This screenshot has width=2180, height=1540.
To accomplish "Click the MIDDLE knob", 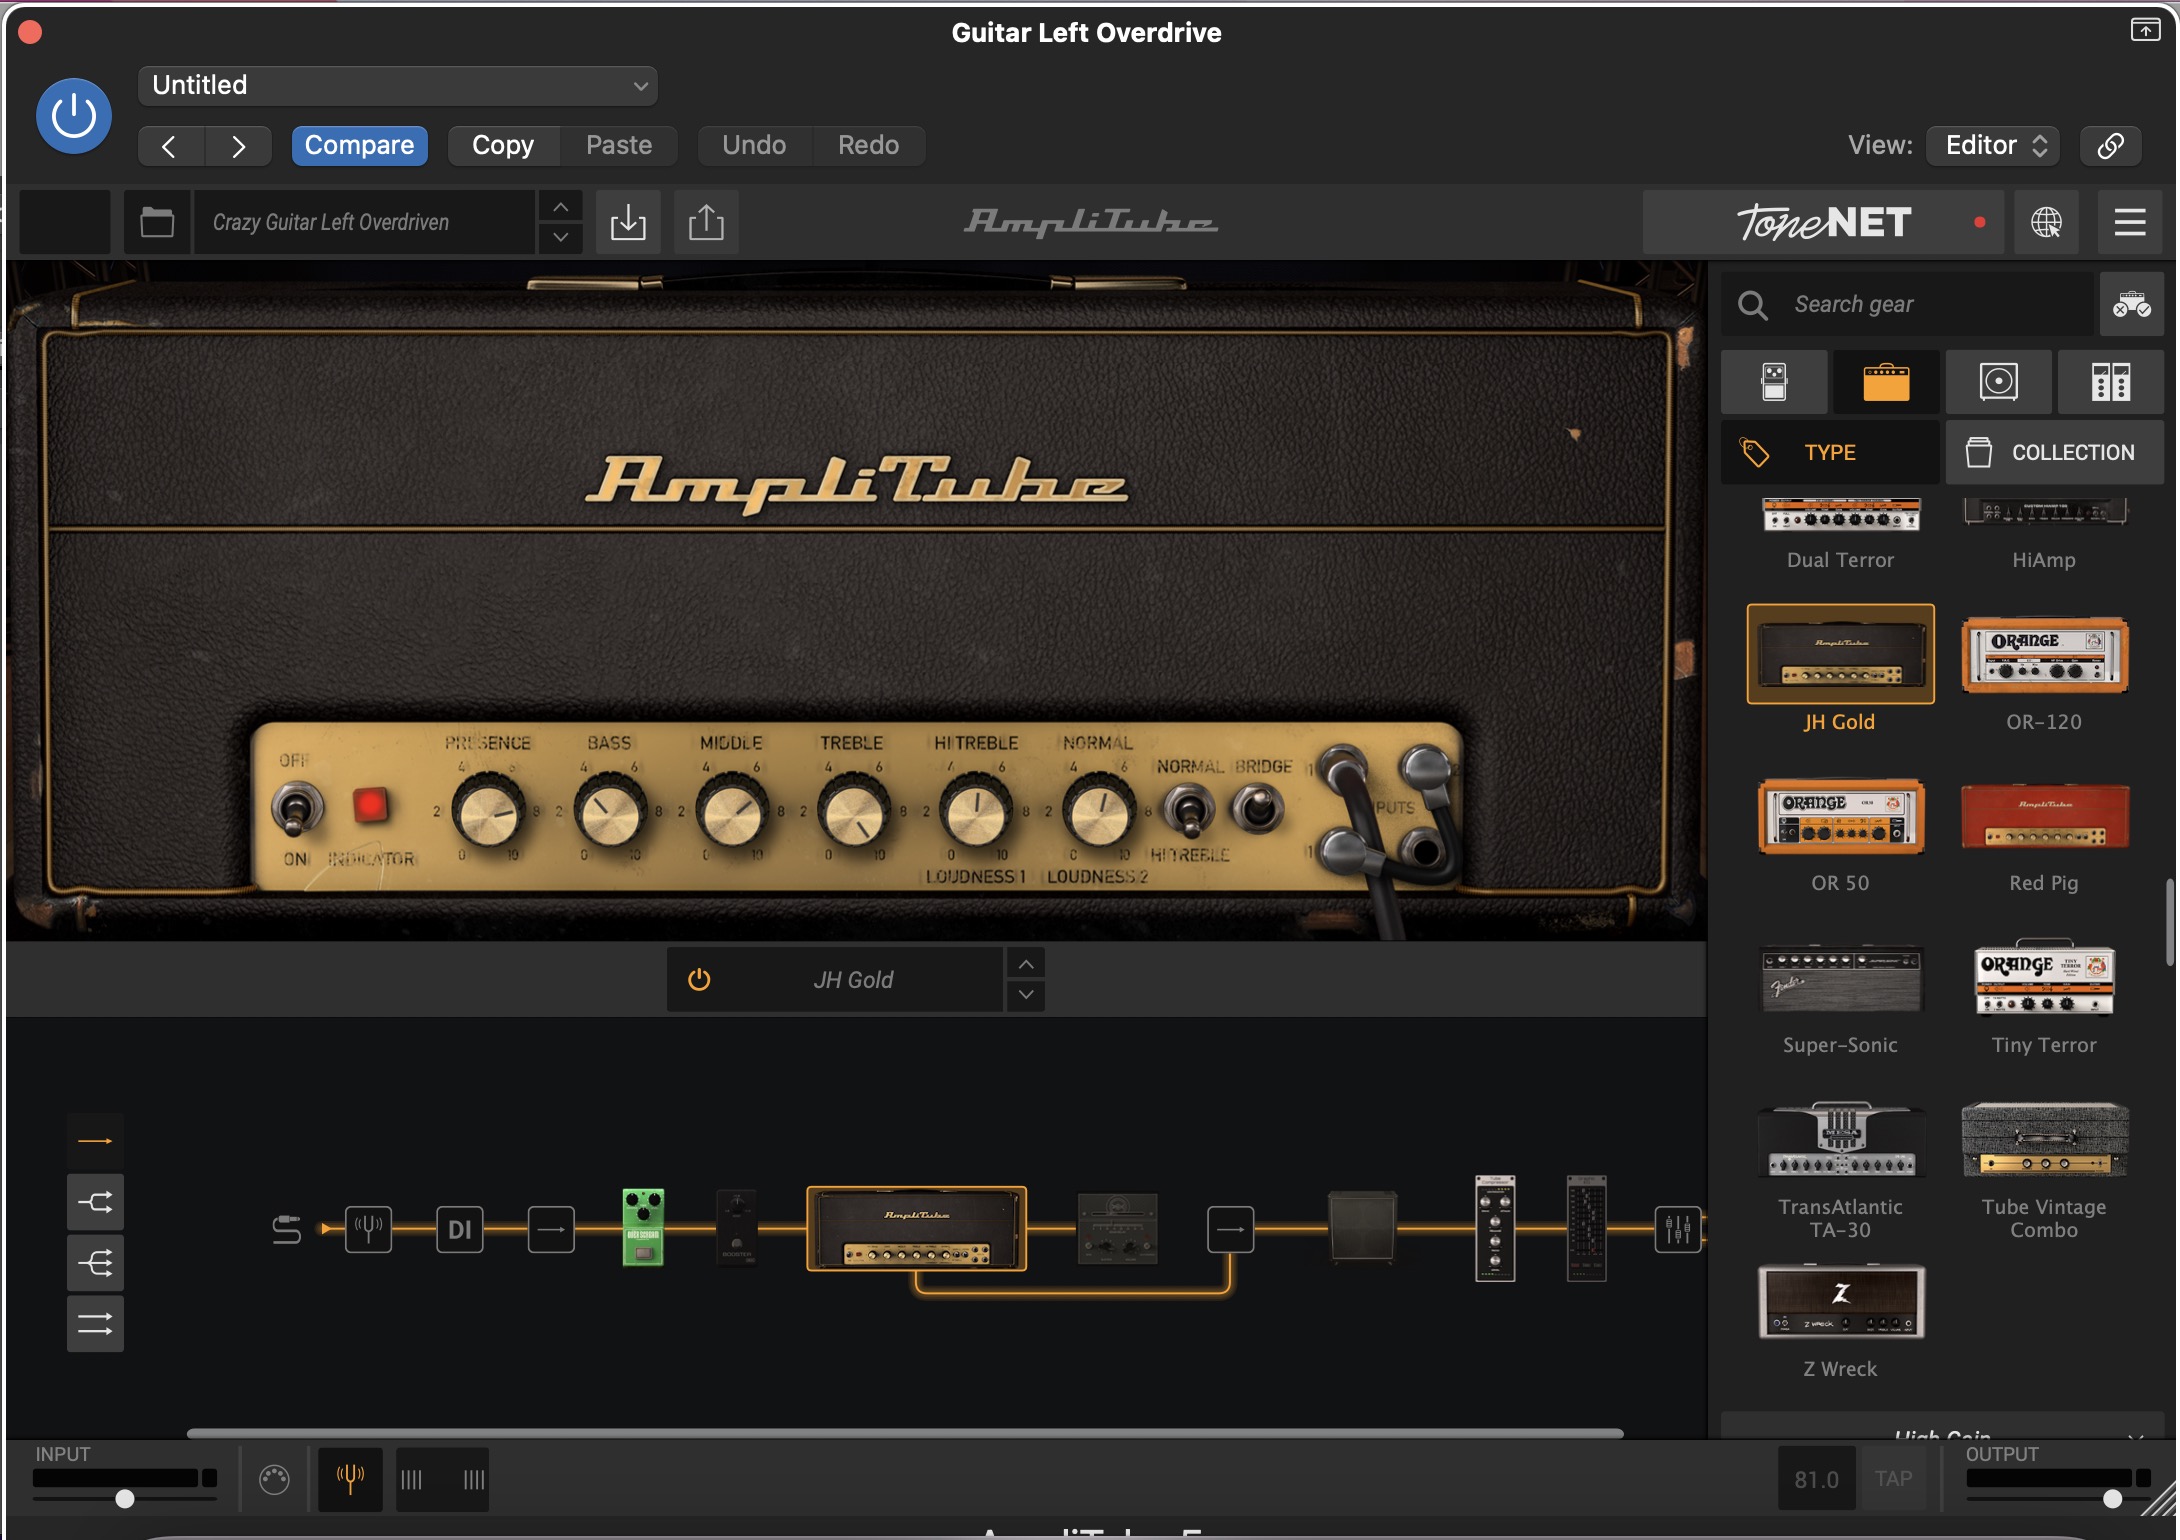I will 731,811.
